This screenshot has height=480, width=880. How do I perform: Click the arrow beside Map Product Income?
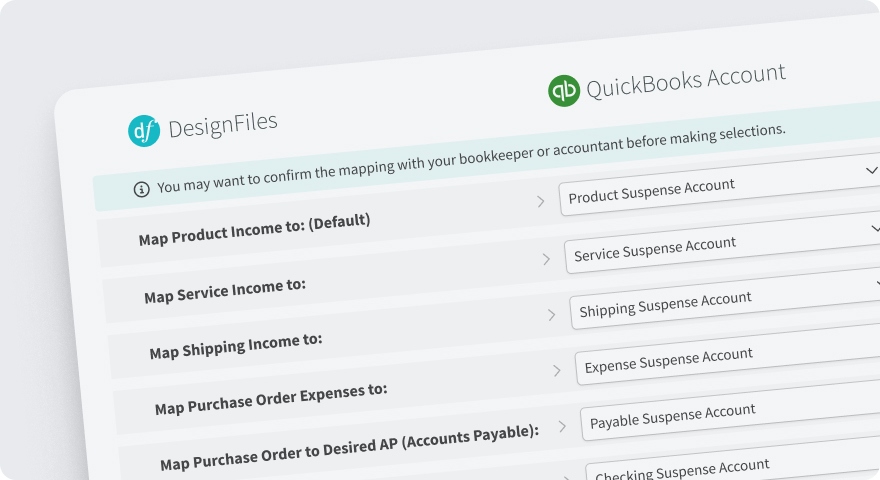541,202
